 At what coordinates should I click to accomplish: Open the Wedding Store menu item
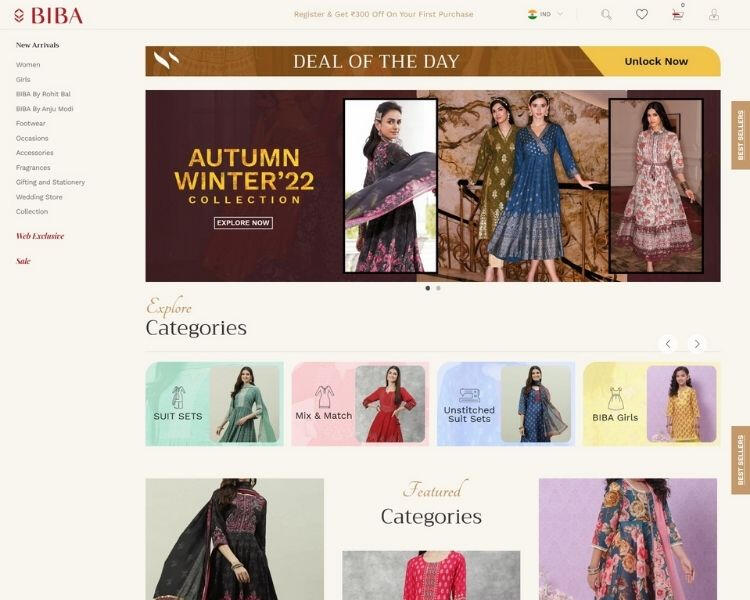pyautogui.click(x=39, y=197)
